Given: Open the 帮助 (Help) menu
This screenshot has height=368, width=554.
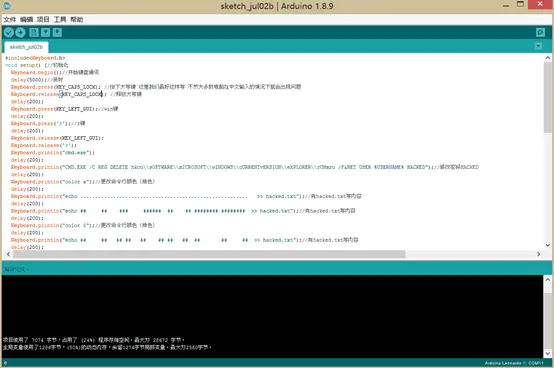Looking at the screenshot, I should (x=77, y=19).
